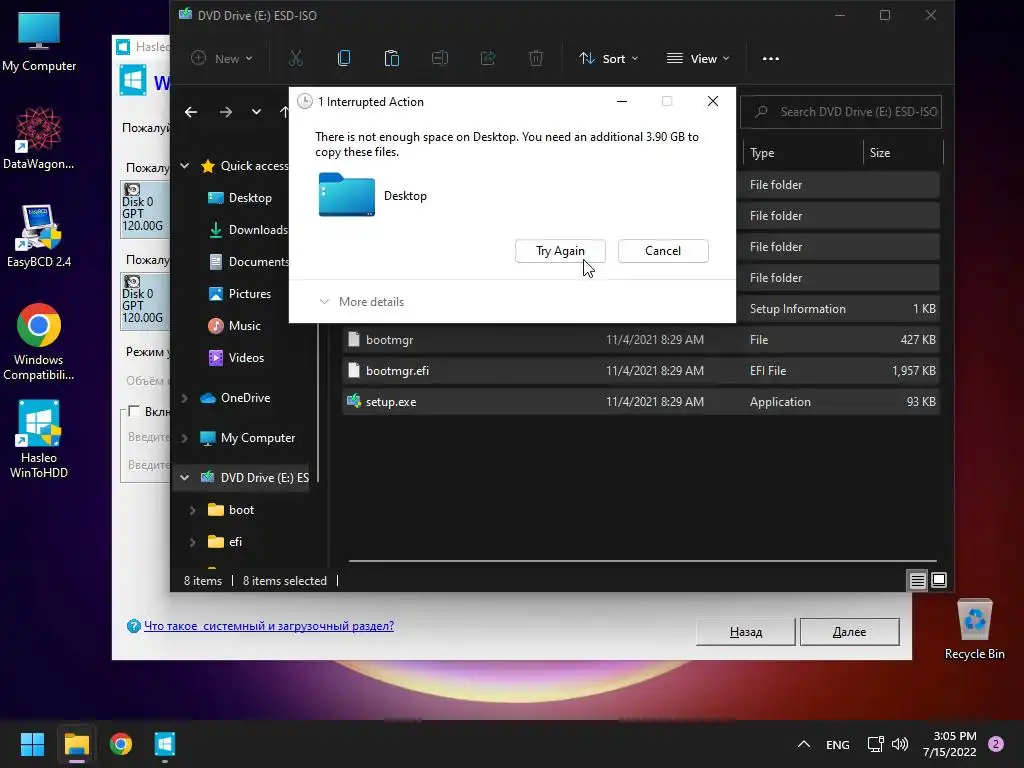Select the bootmgr.efi file row
Viewport: 1024px width, 768px height.
click(x=641, y=371)
